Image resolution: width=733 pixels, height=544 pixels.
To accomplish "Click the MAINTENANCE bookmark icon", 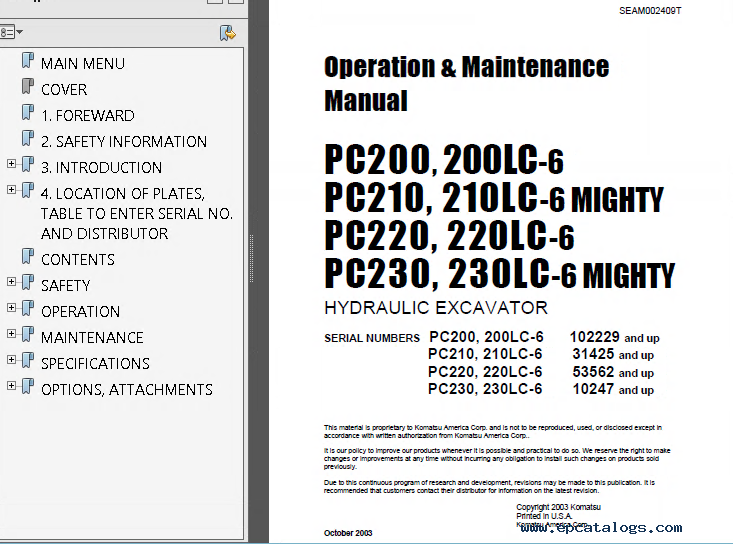I will [x=28, y=335].
